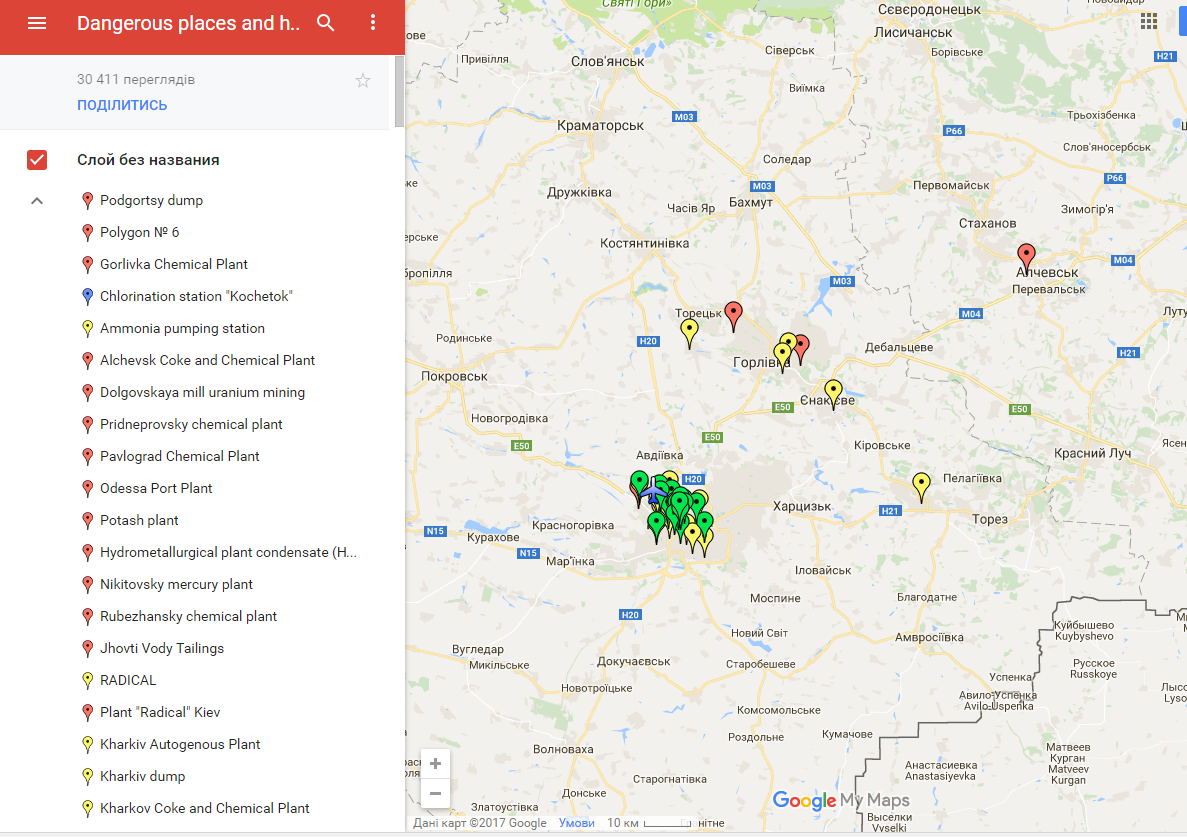Open search in the map panel
Viewport: 1187px width, 837px height.
click(326, 23)
